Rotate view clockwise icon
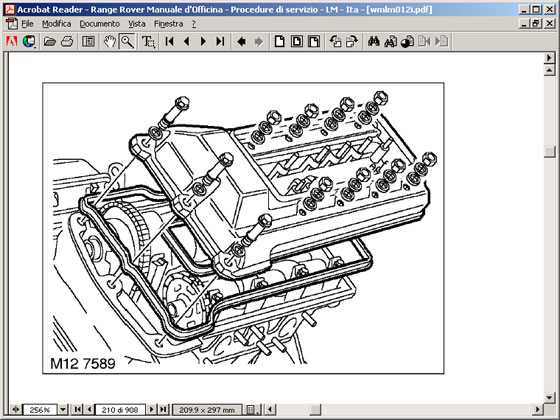The height and width of the screenshot is (420, 560). [352, 41]
